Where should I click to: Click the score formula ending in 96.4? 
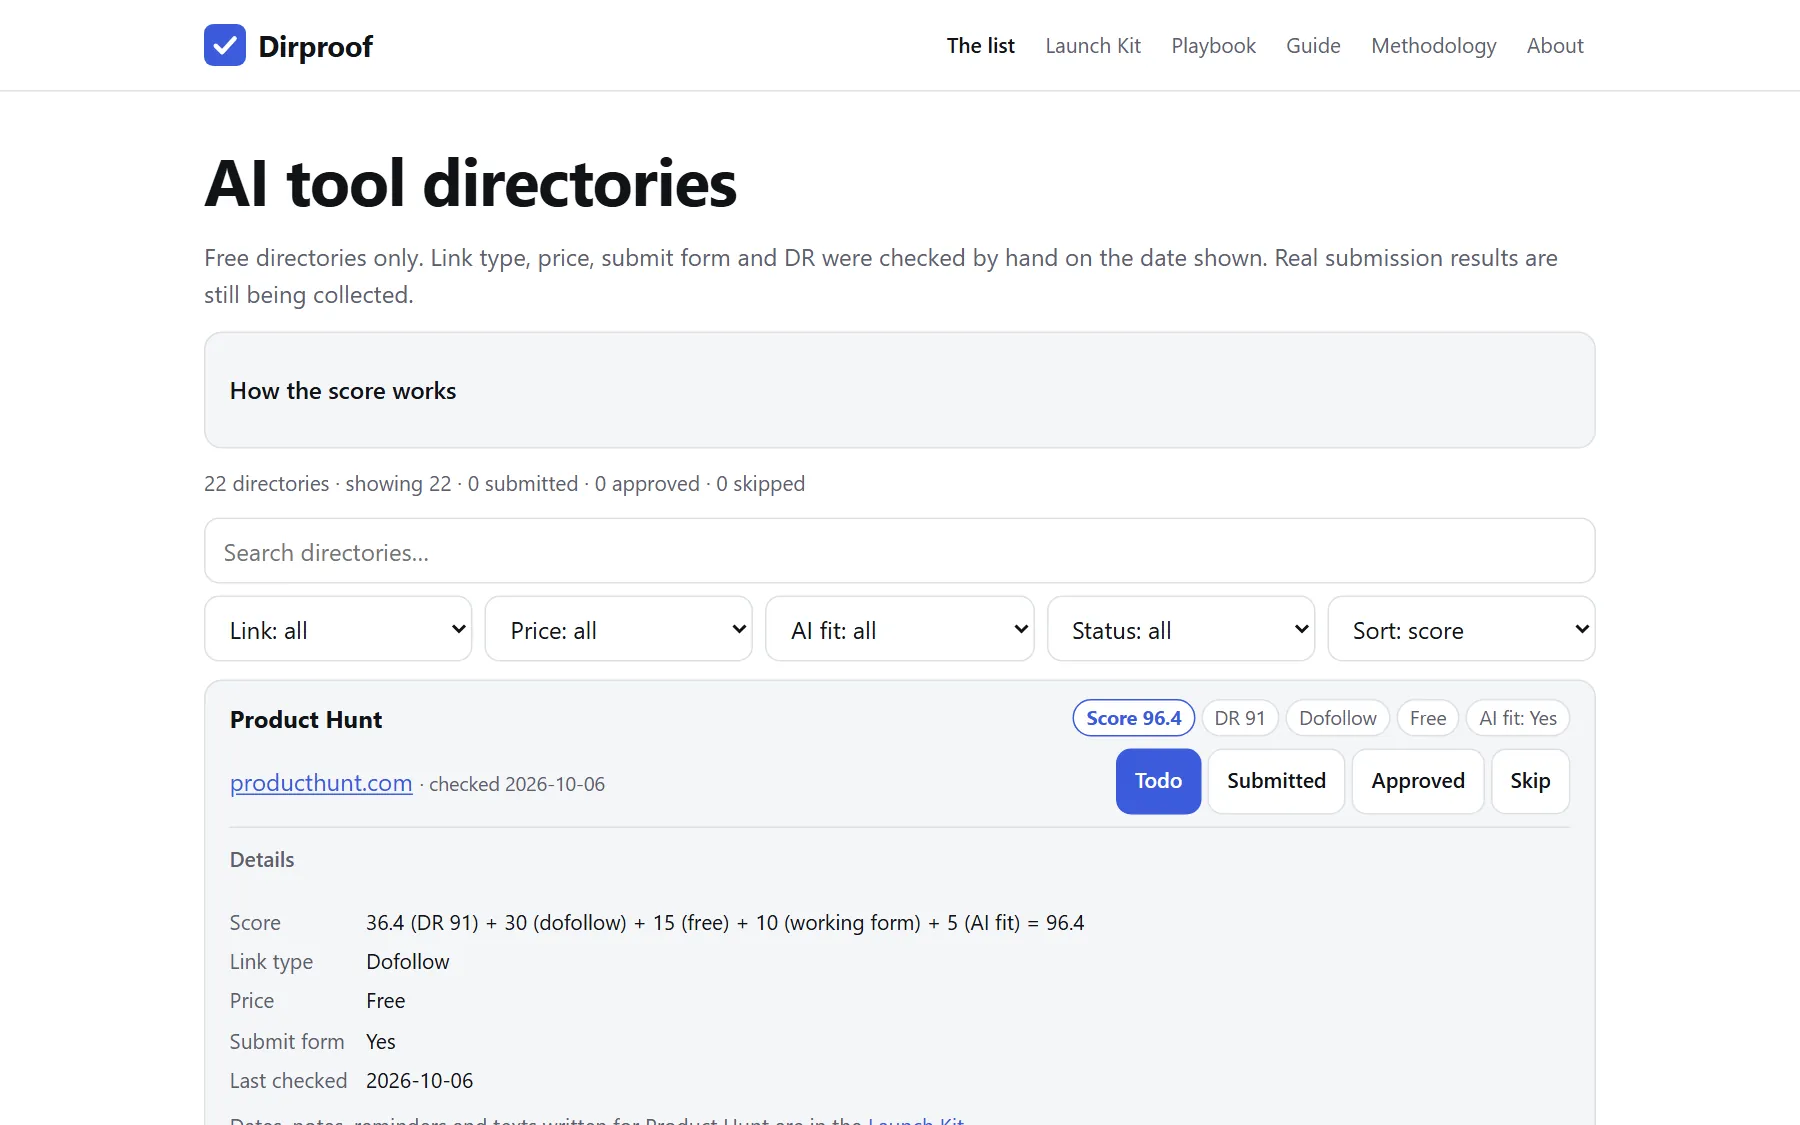(x=725, y=923)
